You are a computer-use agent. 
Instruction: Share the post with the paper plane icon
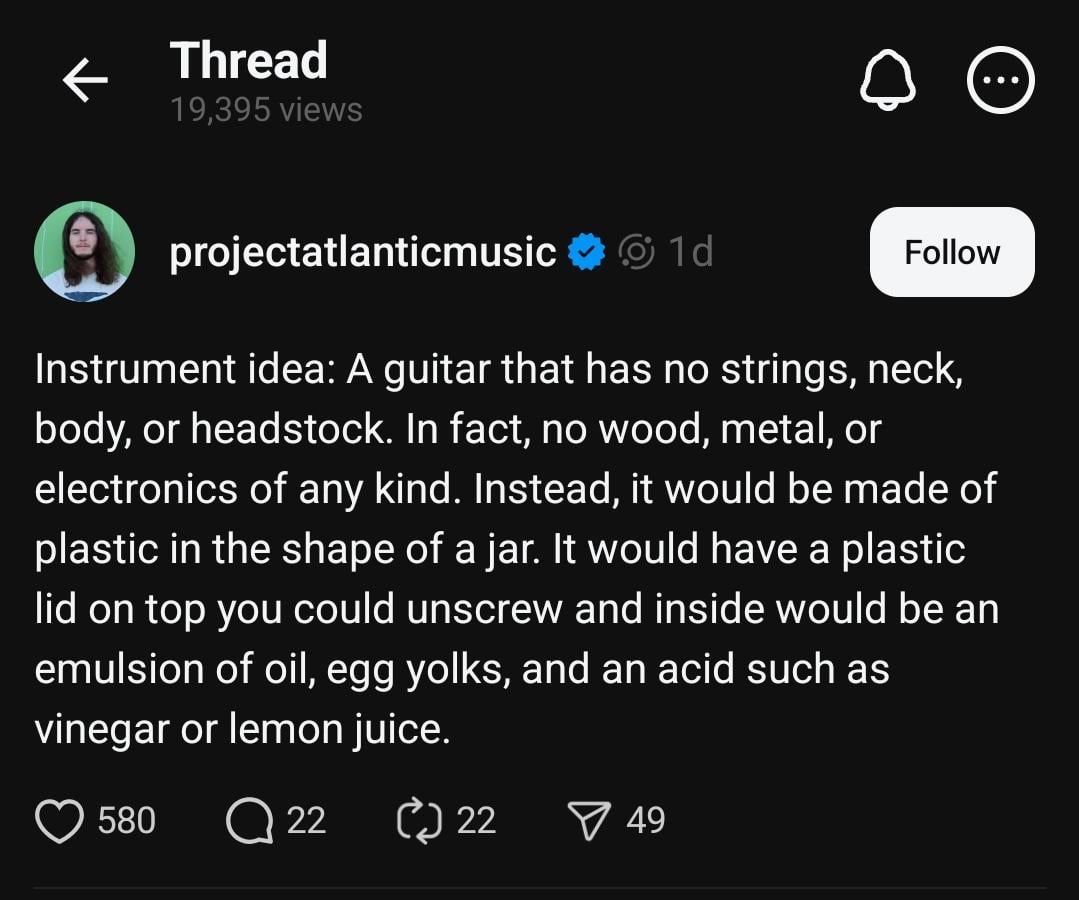click(588, 821)
